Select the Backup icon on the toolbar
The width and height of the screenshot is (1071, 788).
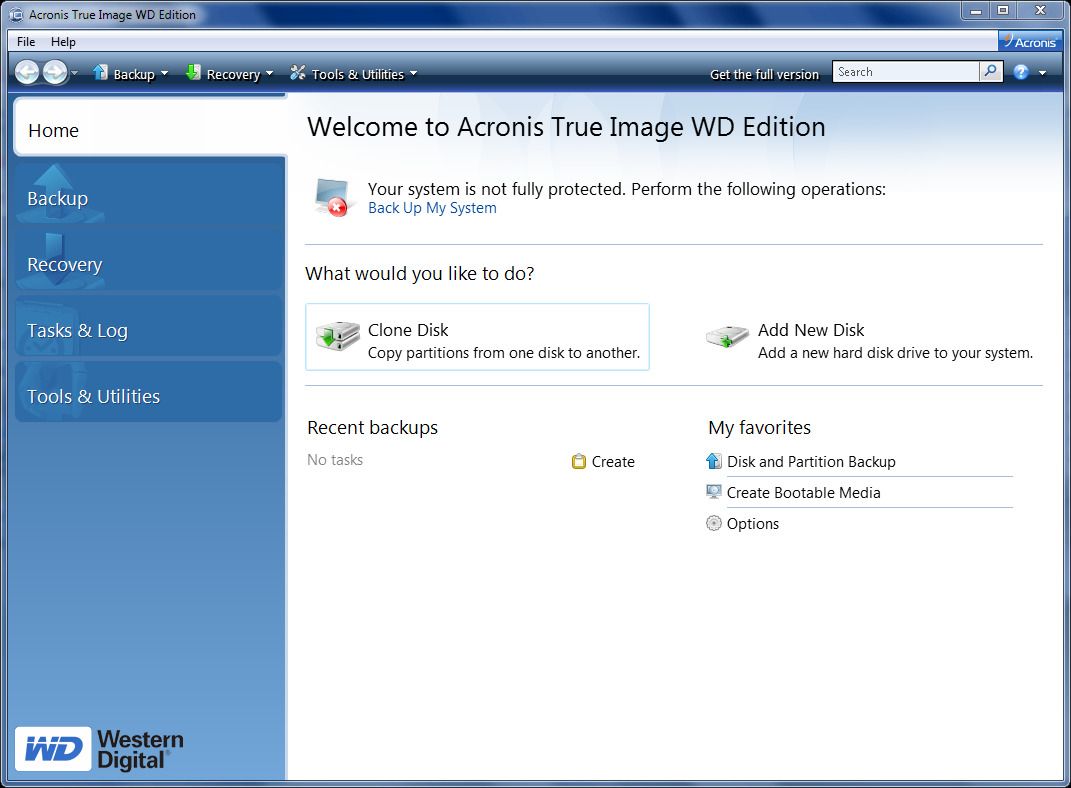(98, 73)
